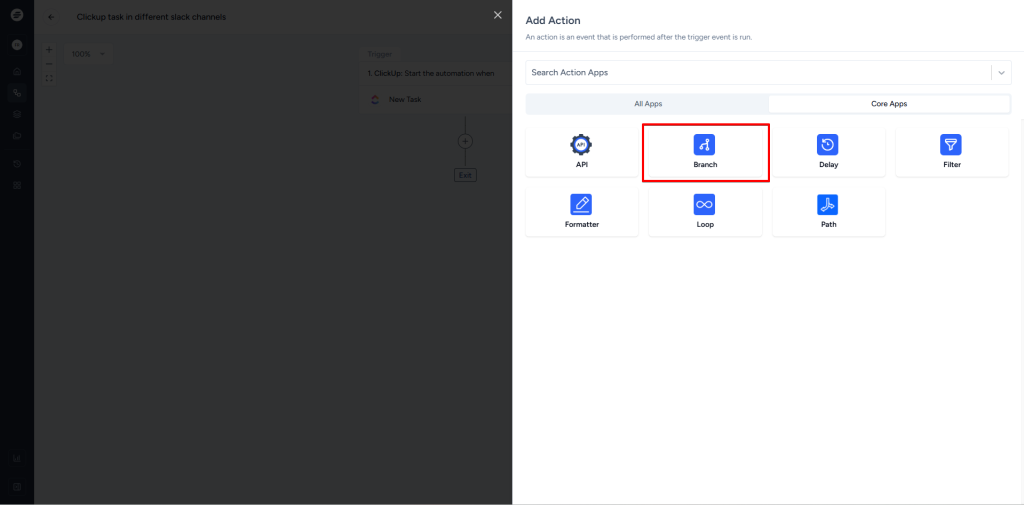Select the API core app

(x=581, y=151)
